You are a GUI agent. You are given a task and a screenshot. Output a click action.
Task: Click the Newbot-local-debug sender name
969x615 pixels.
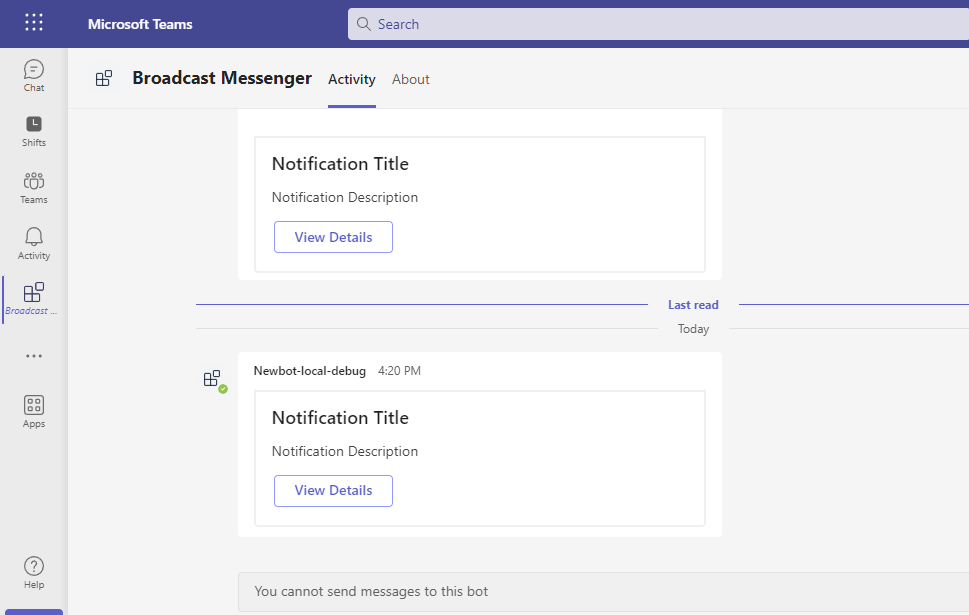[309, 370]
